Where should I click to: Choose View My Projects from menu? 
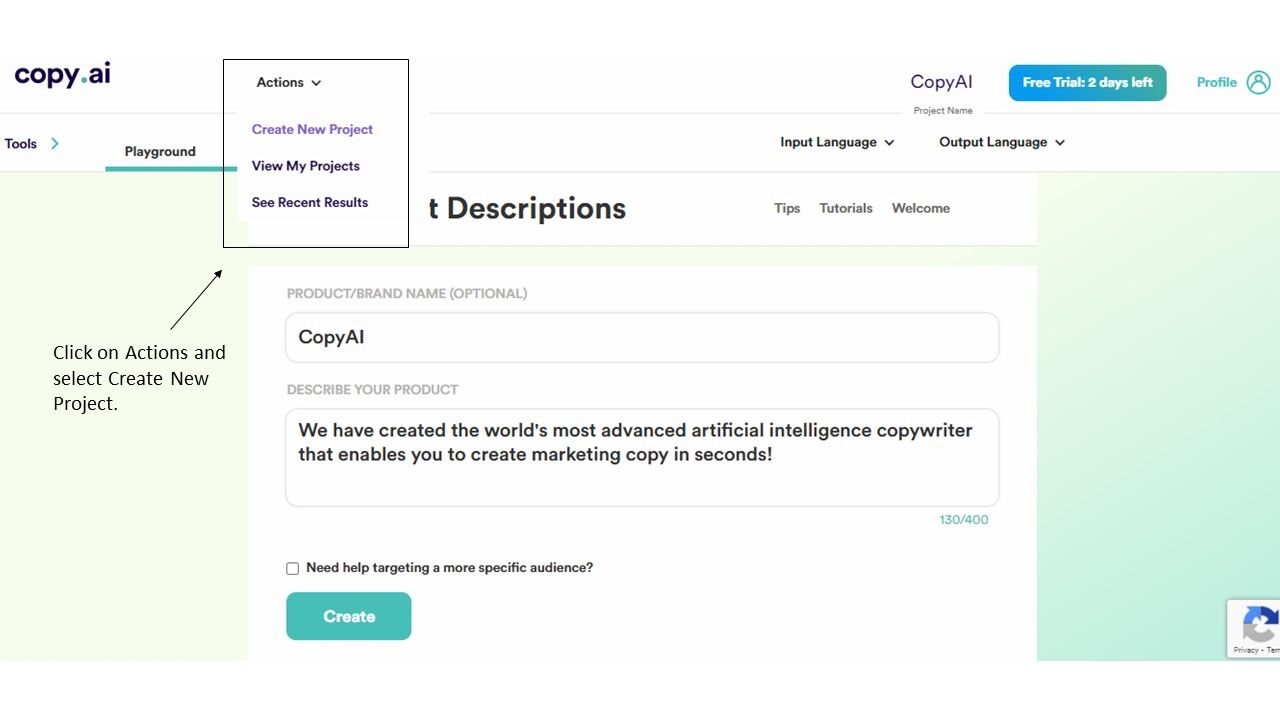(x=305, y=166)
